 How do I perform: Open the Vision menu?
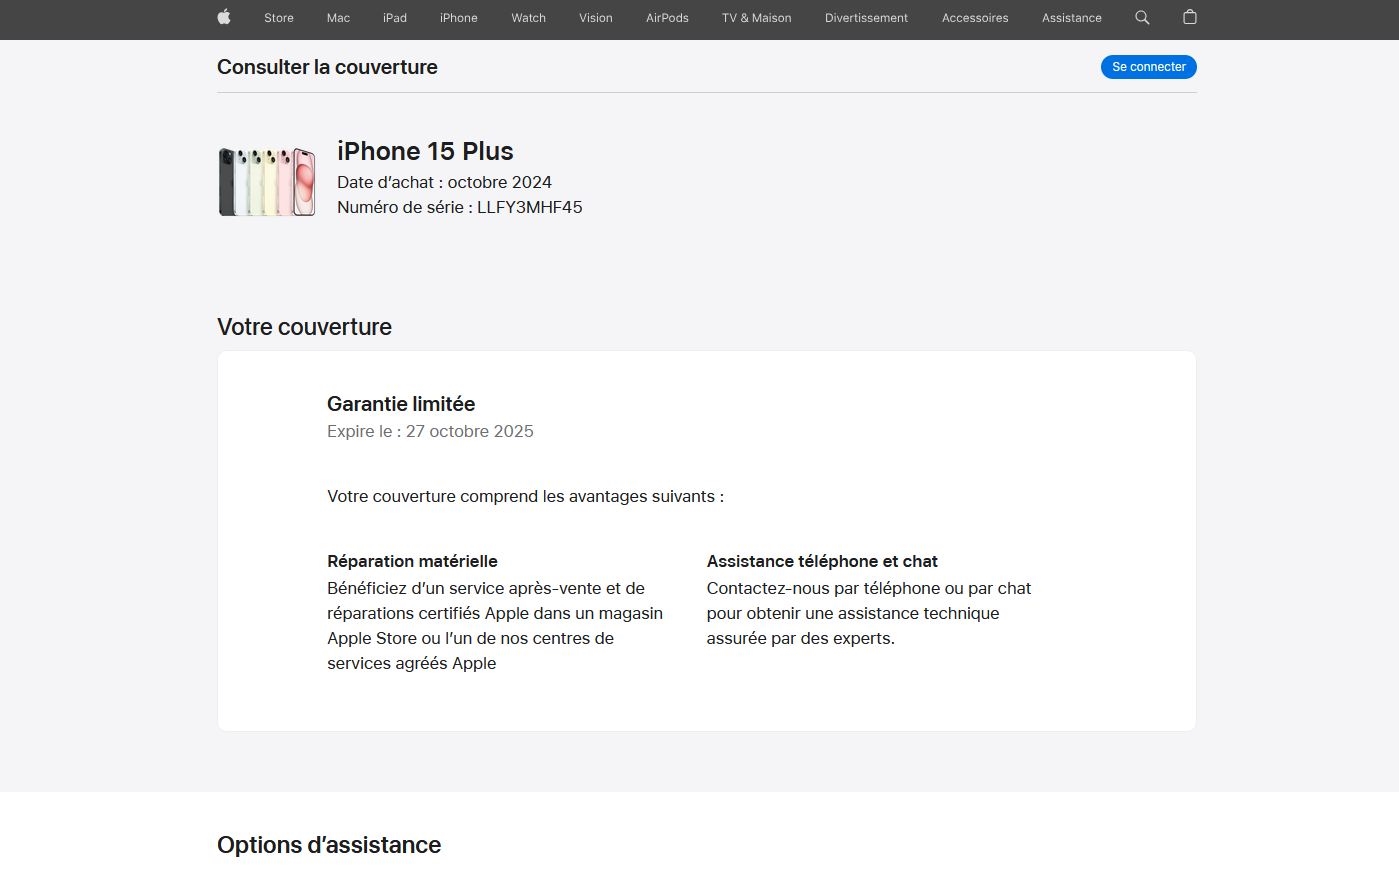(596, 18)
